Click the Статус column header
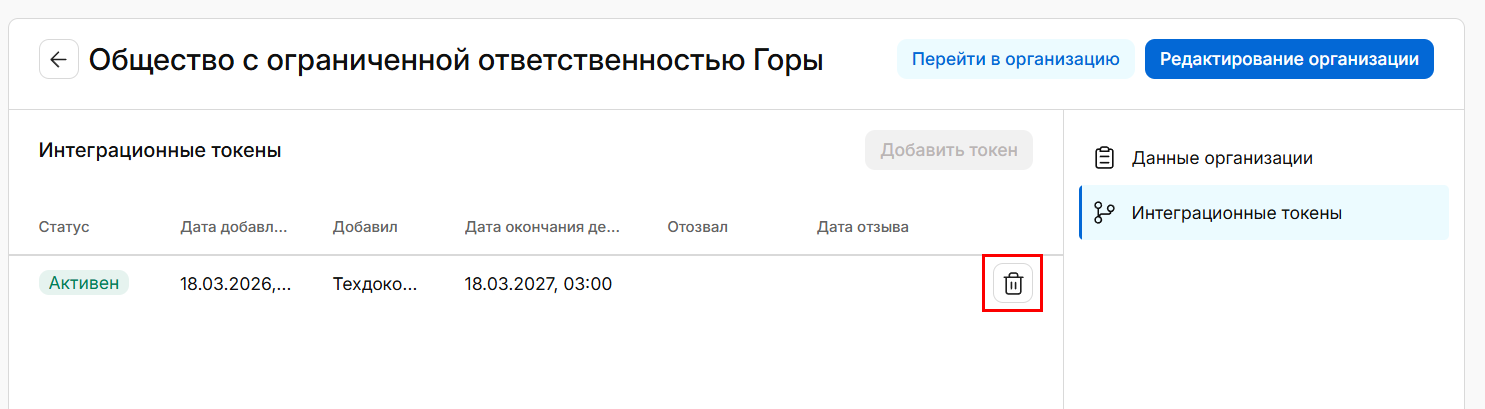 pyautogui.click(x=64, y=227)
